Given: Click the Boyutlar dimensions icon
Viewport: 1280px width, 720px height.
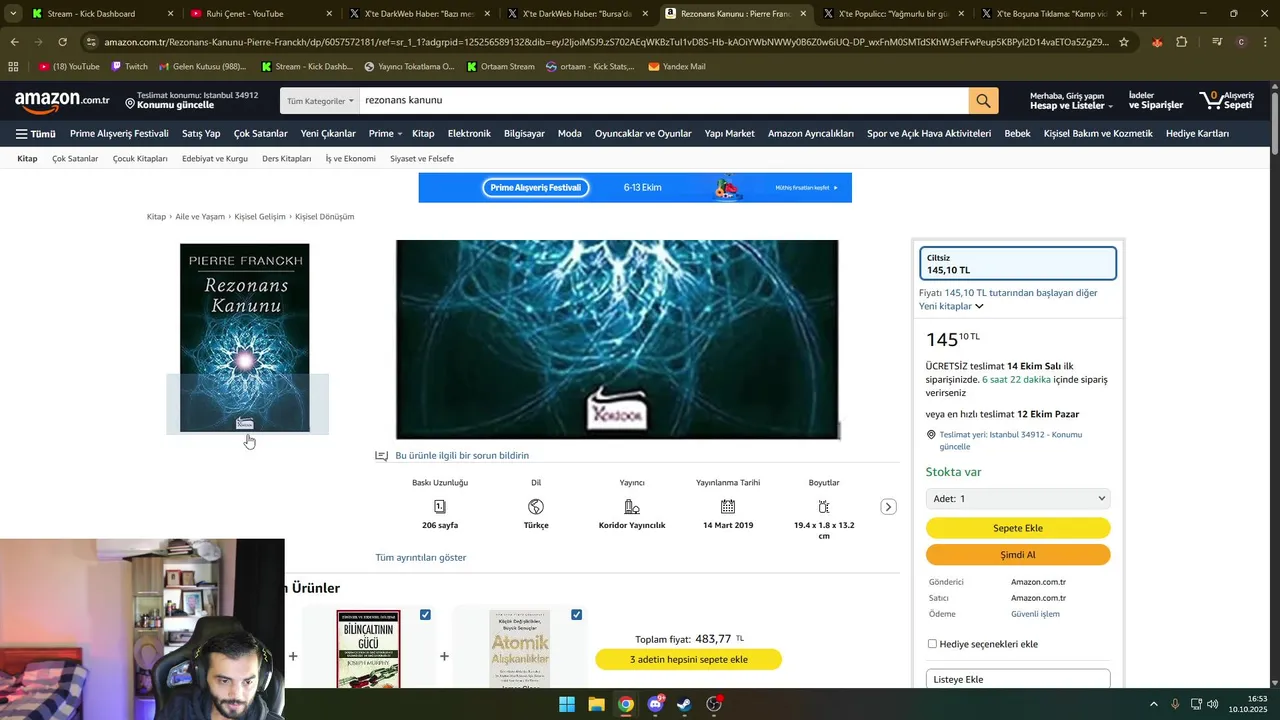Looking at the screenshot, I should pos(824,507).
